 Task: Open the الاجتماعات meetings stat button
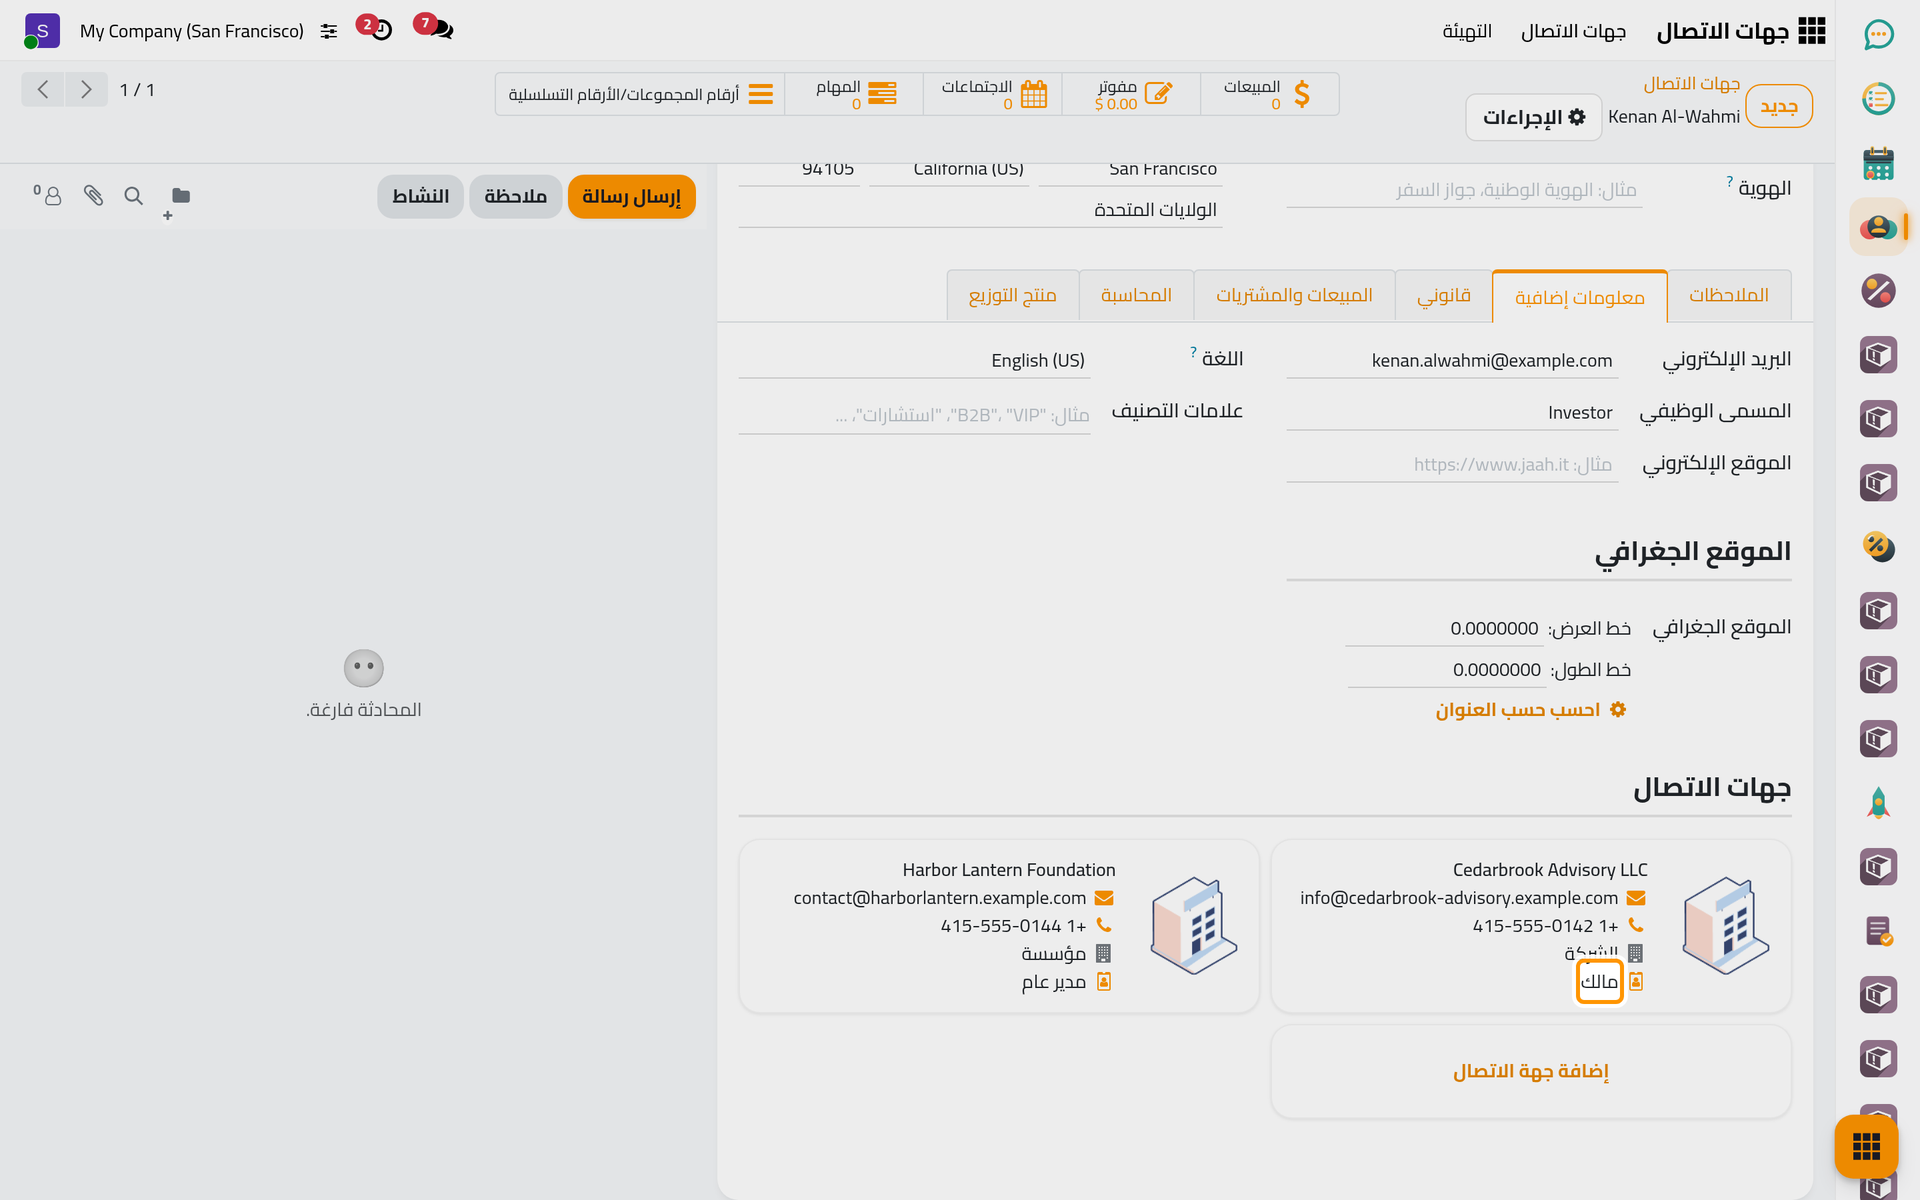(993, 94)
